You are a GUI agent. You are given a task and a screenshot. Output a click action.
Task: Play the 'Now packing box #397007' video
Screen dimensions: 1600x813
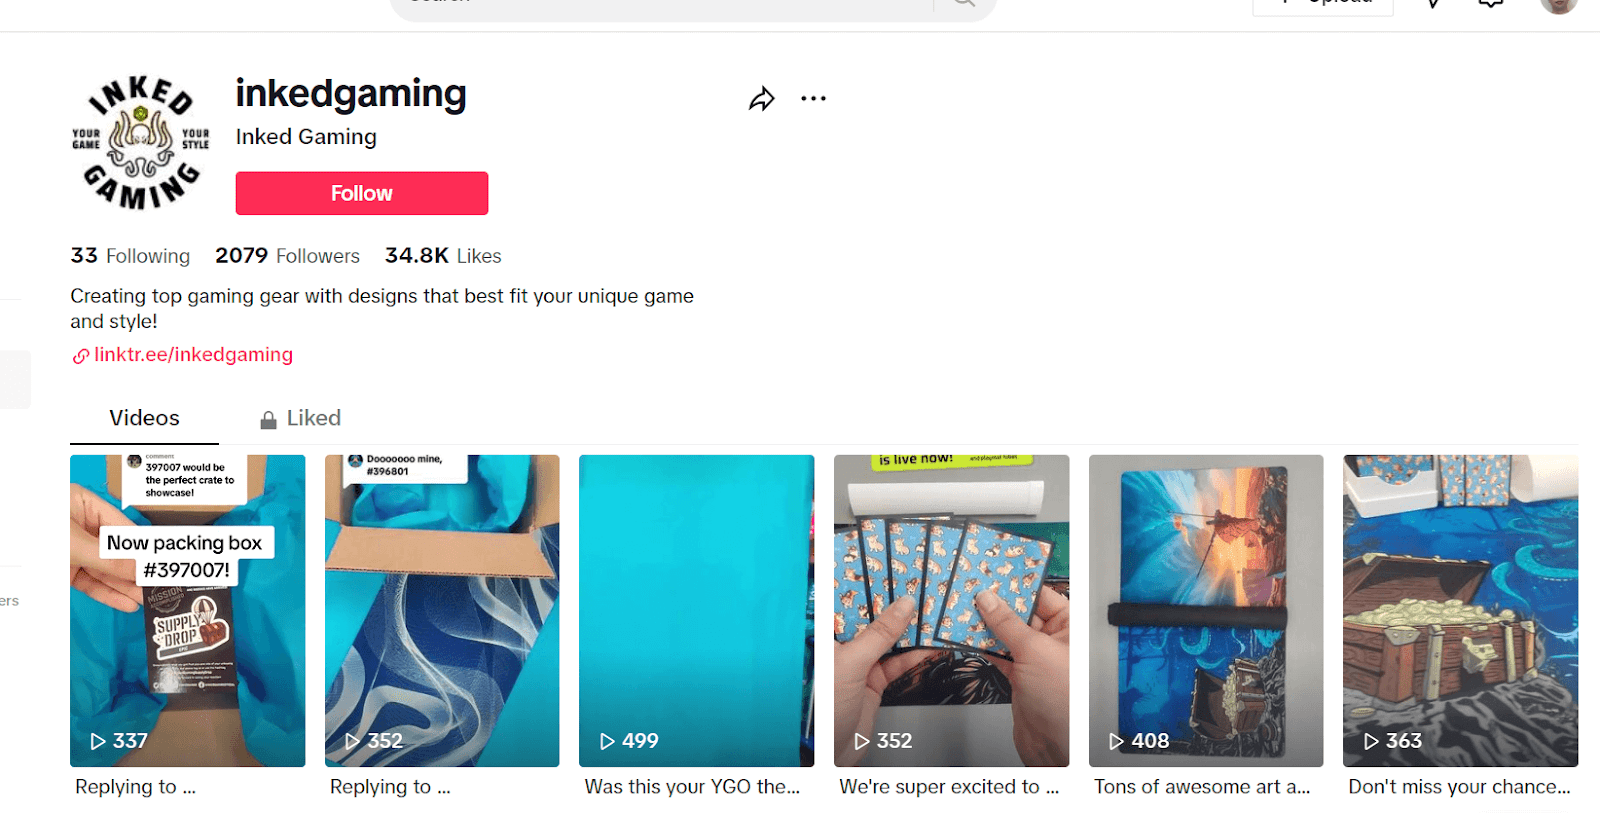[x=187, y=611]
